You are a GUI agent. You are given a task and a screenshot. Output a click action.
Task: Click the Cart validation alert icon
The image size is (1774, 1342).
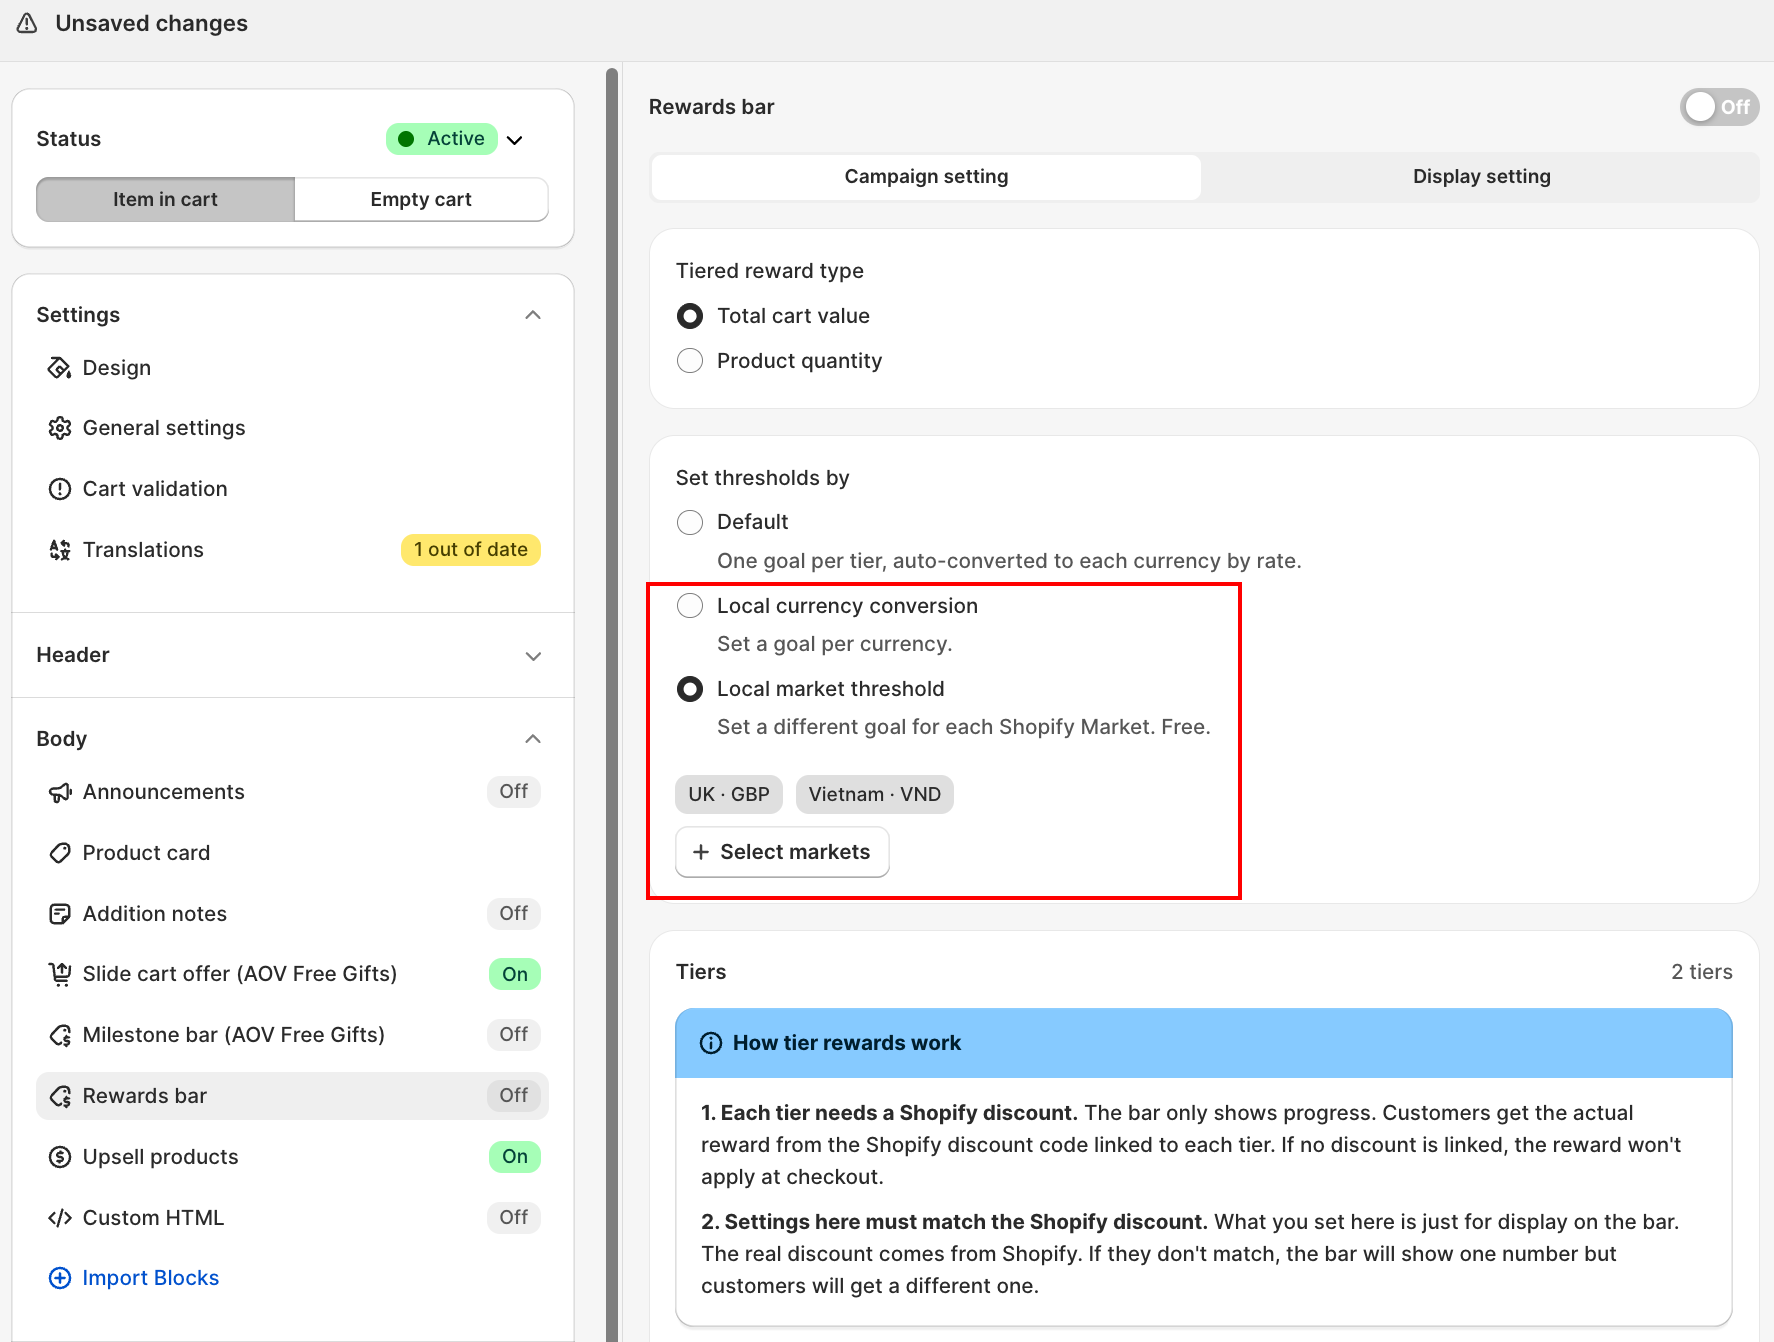[60, 489]
